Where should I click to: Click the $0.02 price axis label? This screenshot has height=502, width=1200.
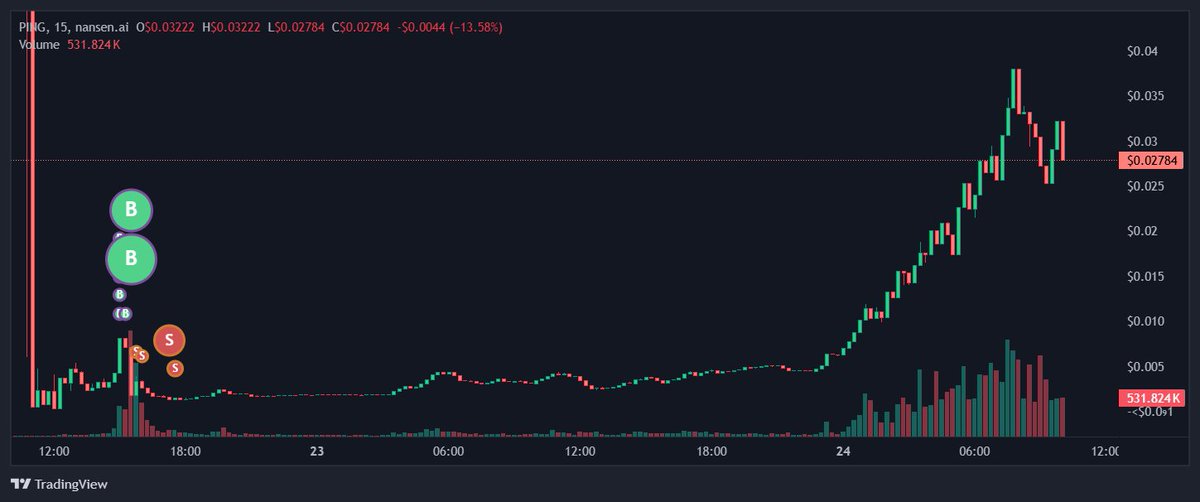[x=1144, y=231]
